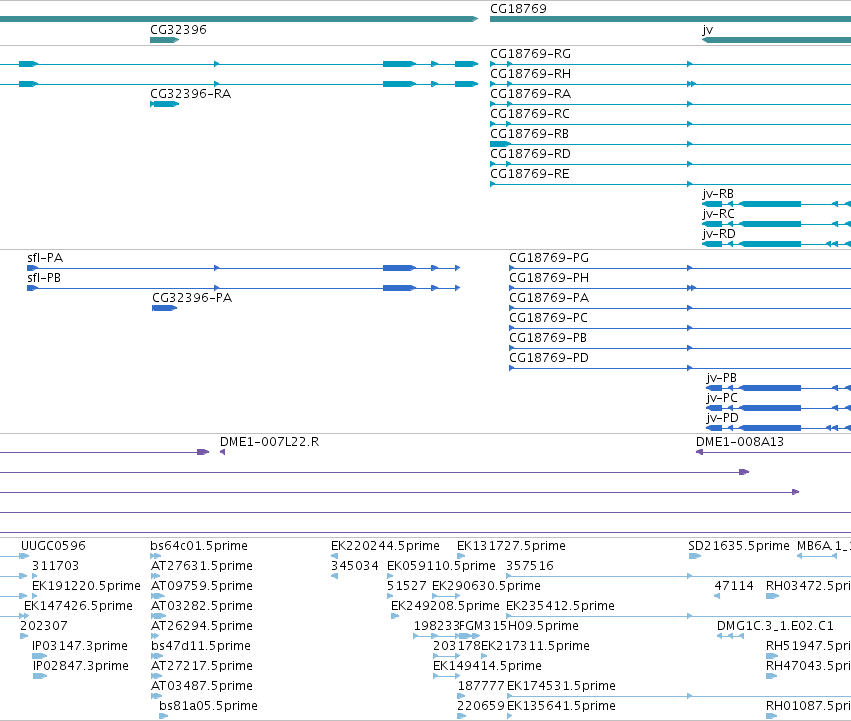The width and height of the screenshot is (851, 721).
Task: Select protein CG18769-PH label
Action: [x=549, y=278]
